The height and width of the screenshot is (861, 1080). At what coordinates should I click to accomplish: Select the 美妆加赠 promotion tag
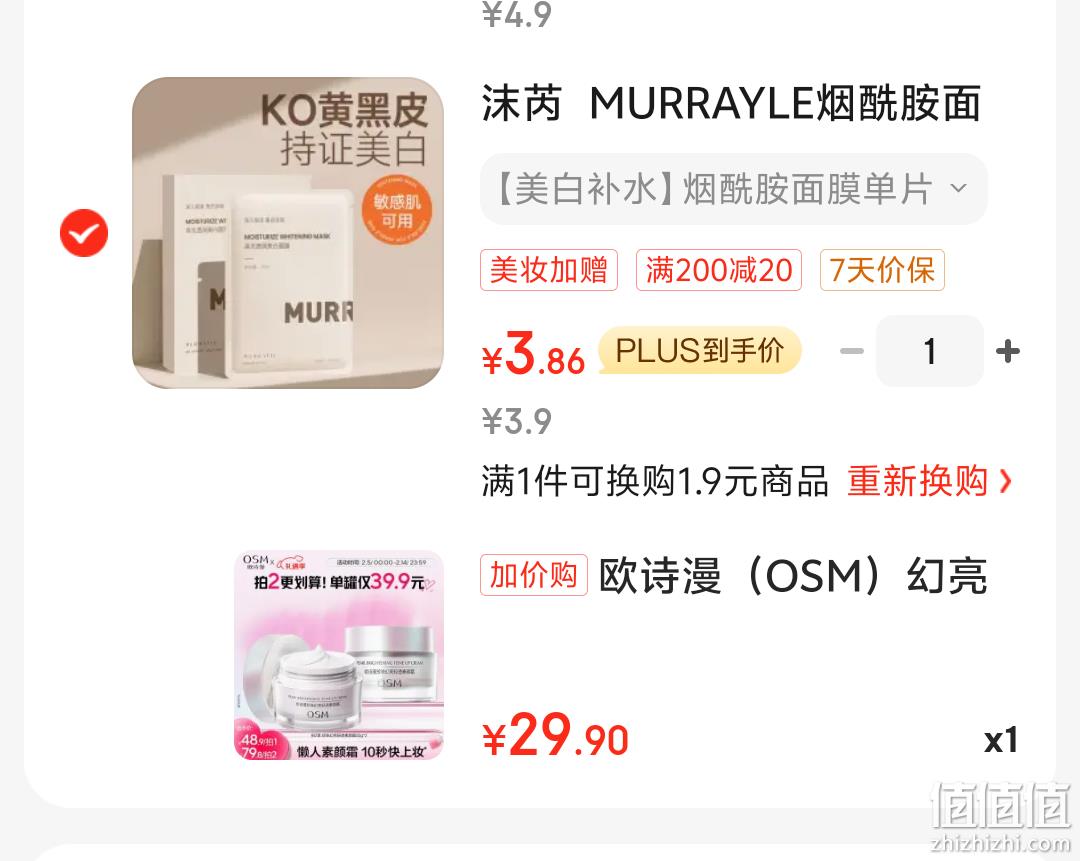coord(549,269)
